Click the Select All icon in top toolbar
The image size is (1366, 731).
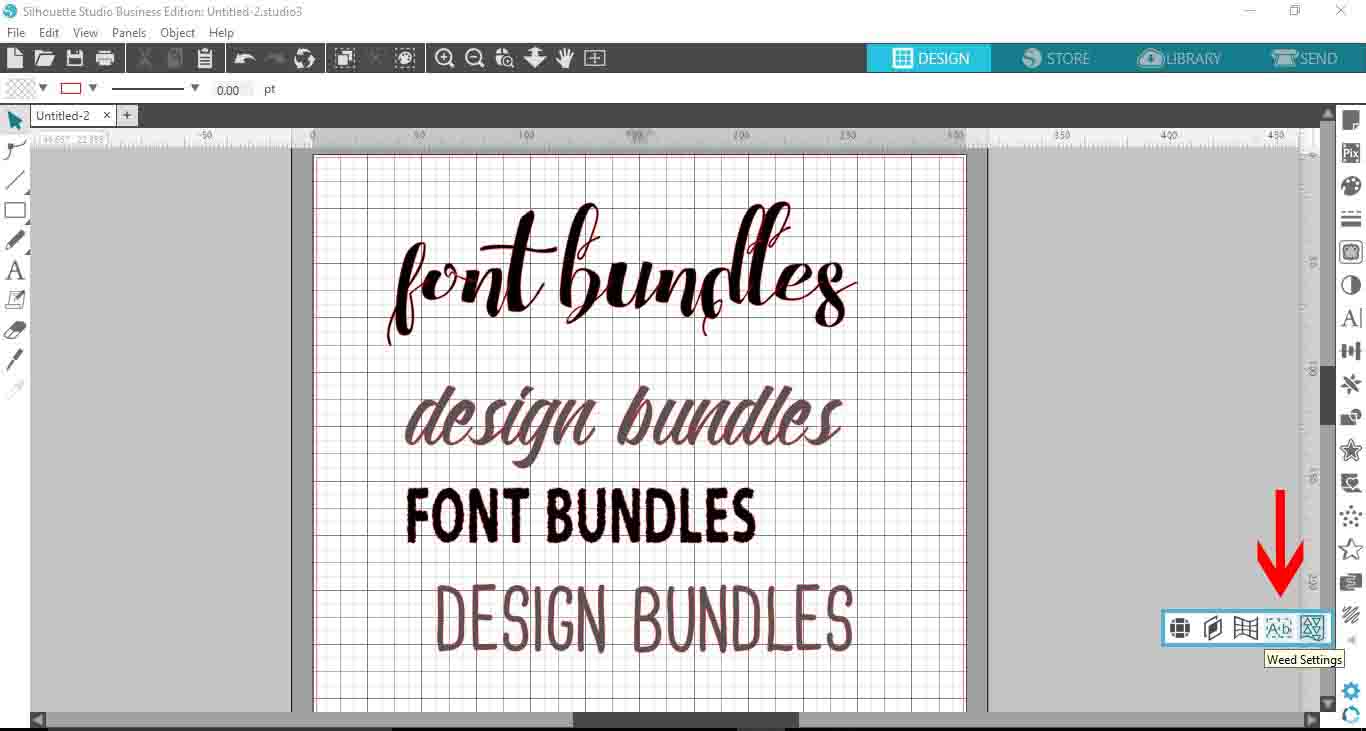pos(344,58)
